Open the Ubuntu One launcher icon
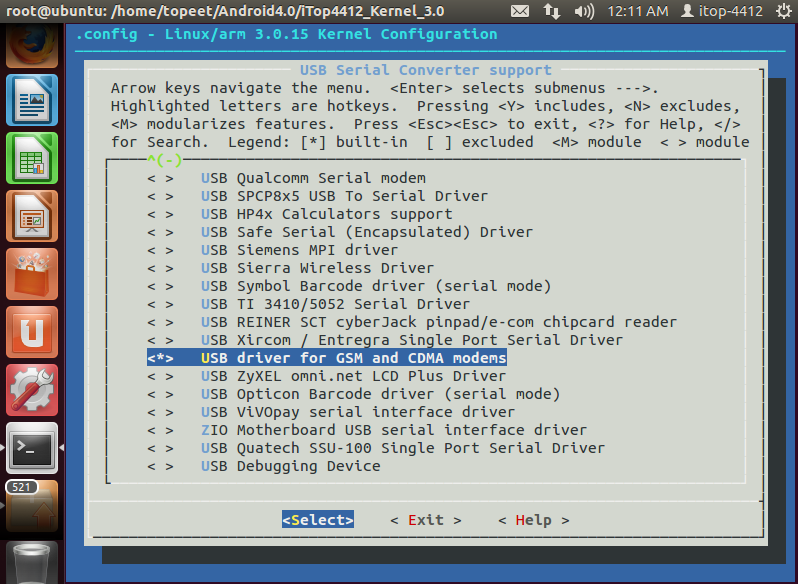 point(32,332)
